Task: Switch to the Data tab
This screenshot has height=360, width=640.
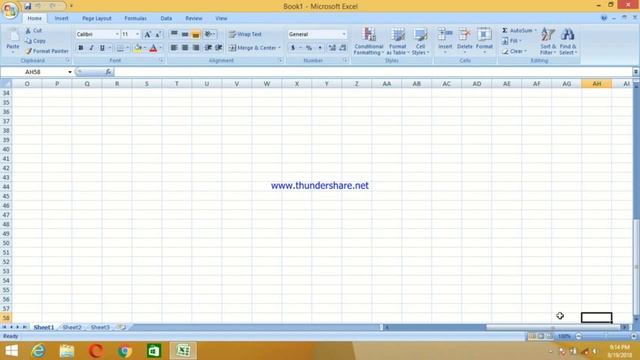Action: pos(166,18)
